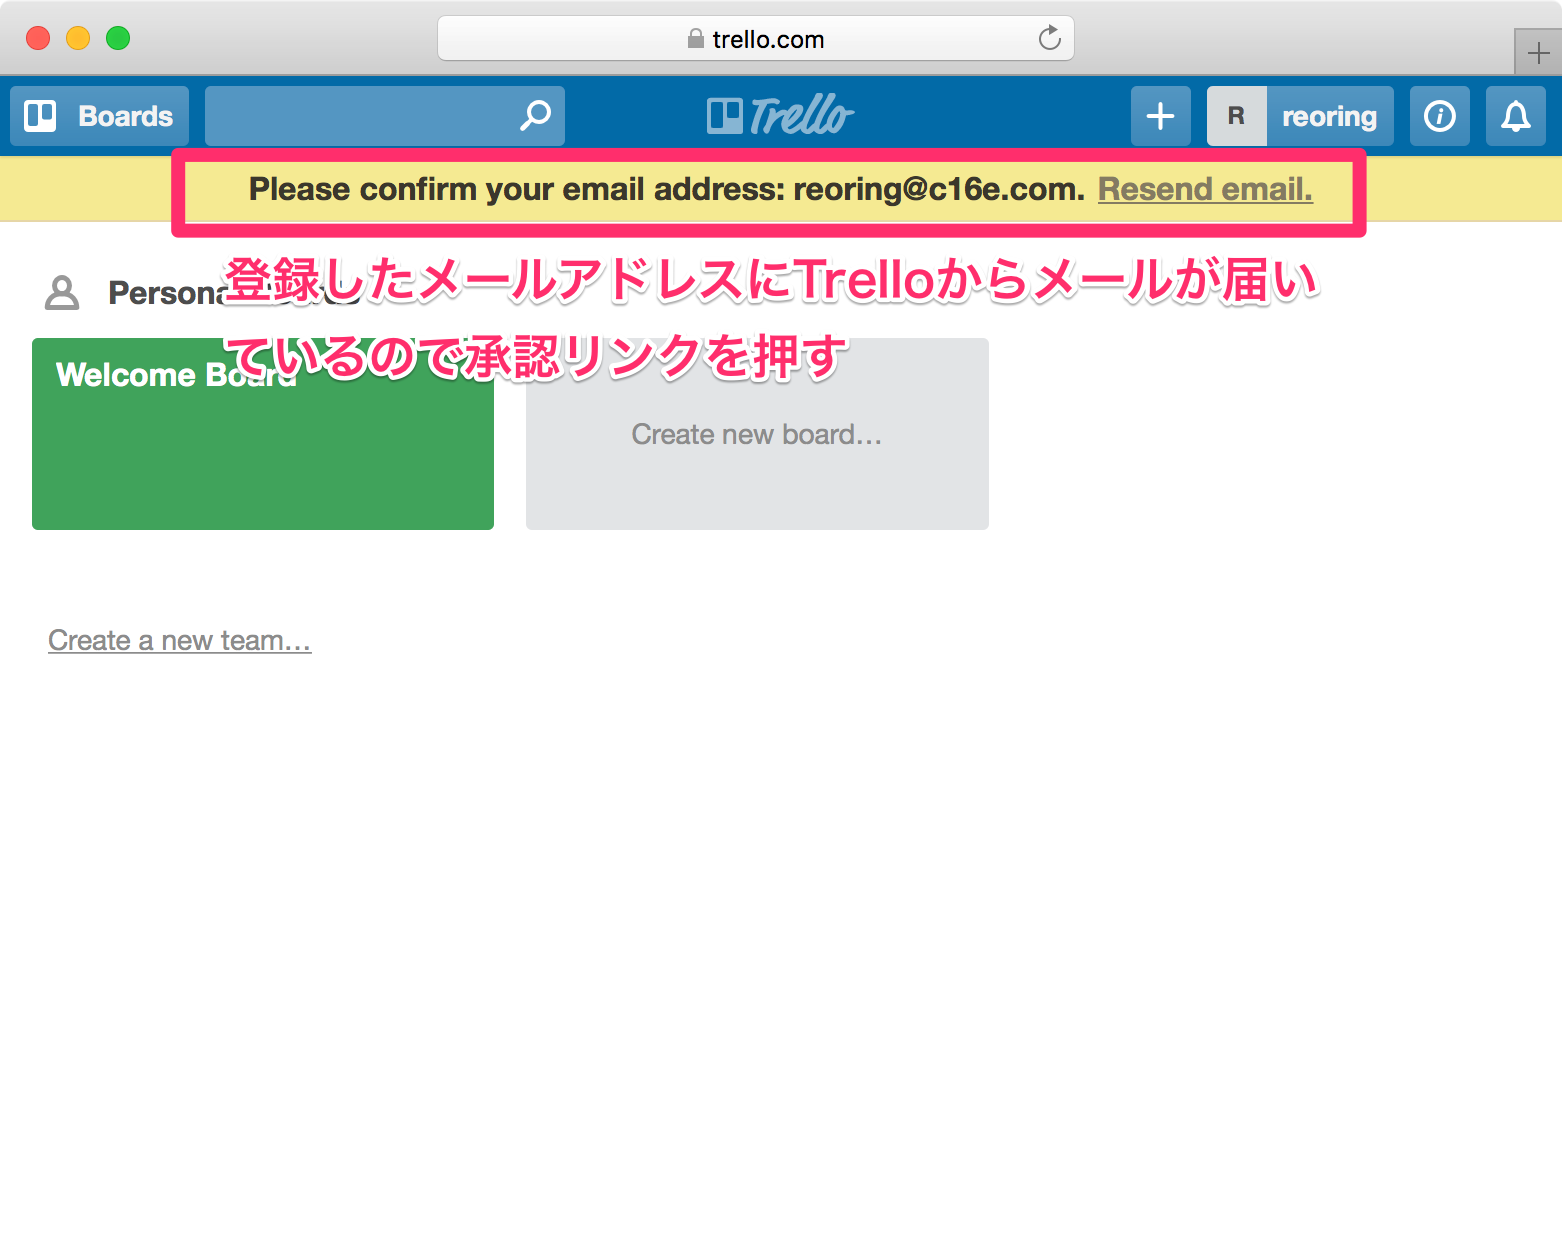This screenshot has height=1238, width=1562.
Task: Open the plus create menu
Action: 1160,116
